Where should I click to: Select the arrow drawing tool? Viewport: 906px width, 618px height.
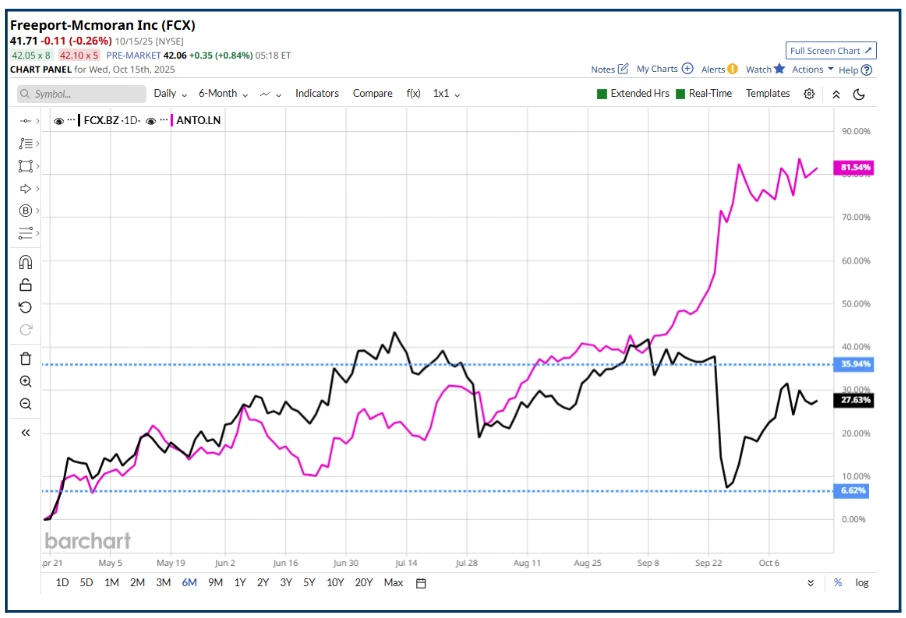[x=25, y=186]
